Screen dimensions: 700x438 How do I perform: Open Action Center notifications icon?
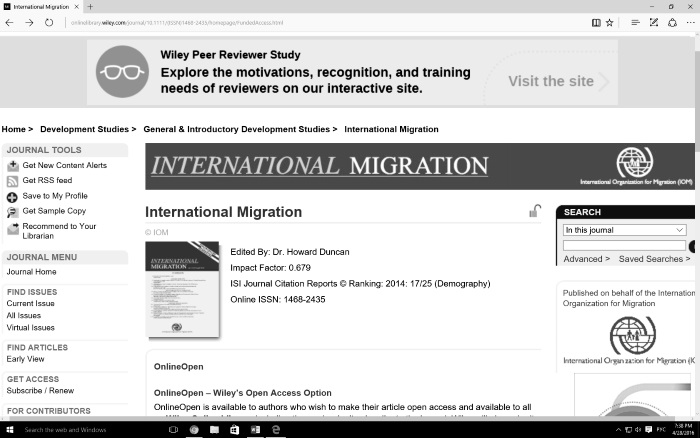tap(649, 430)
